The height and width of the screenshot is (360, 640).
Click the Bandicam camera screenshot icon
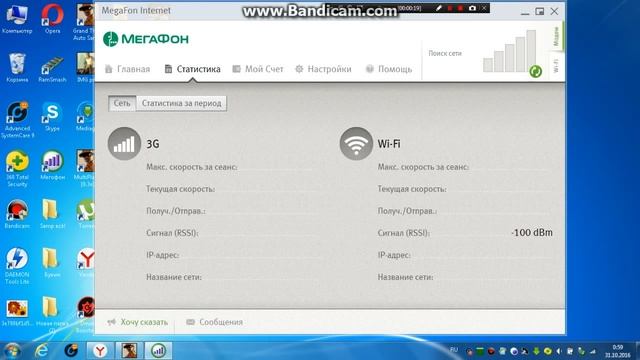click(x=472, y=8)
